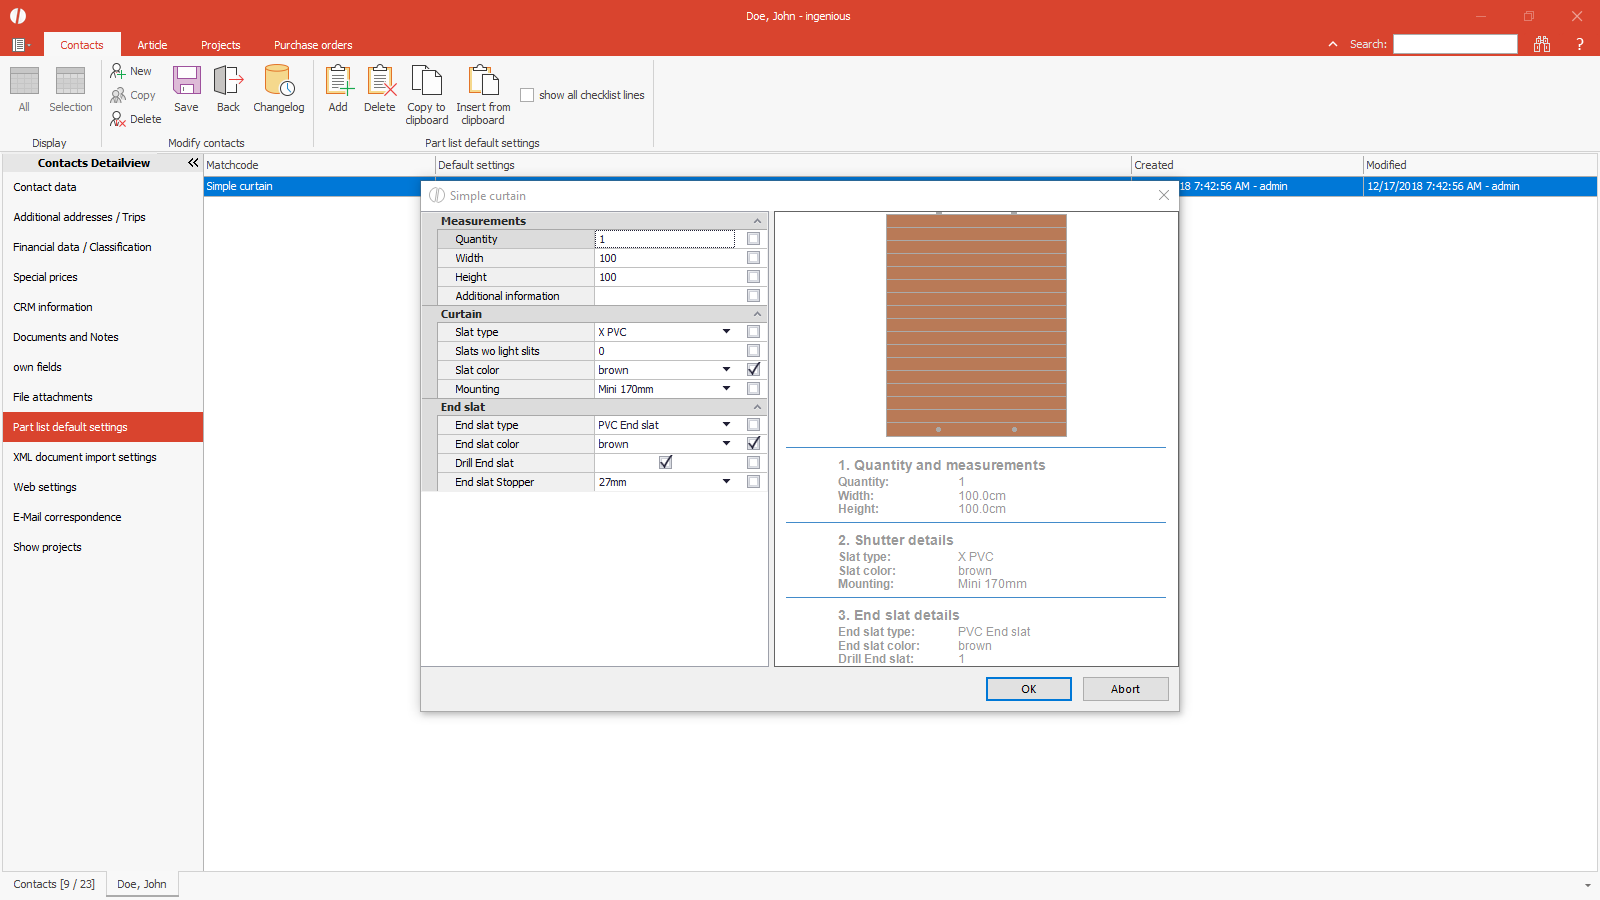The image size is (1600, 900).
Task: Toggle the Drill End slat checkbox
Action: pyautogui.click(x=665, y=463)
